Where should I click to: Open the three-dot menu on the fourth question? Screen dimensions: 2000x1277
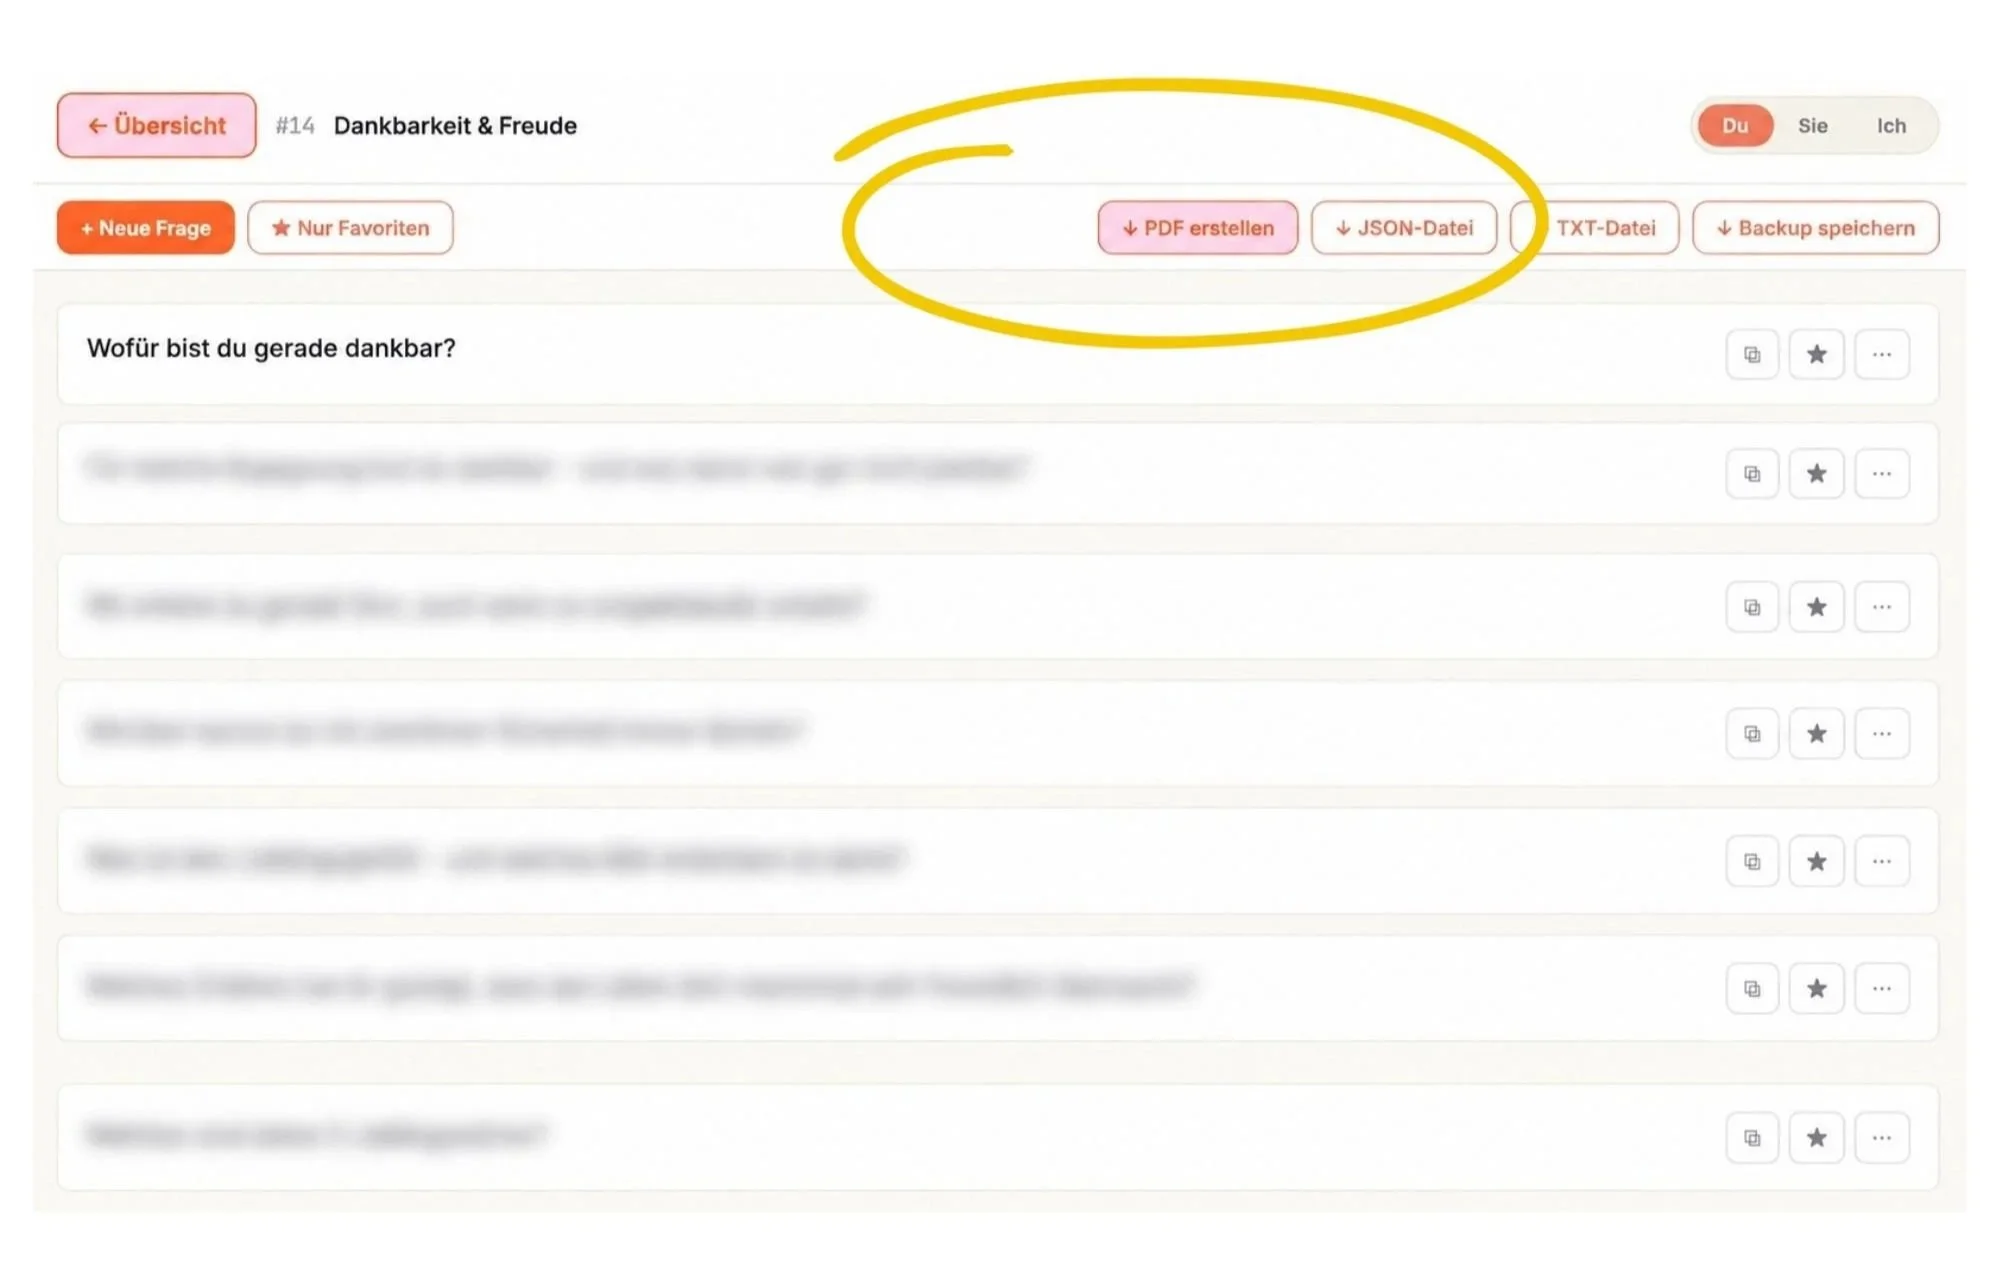(x=1881, y=733)
